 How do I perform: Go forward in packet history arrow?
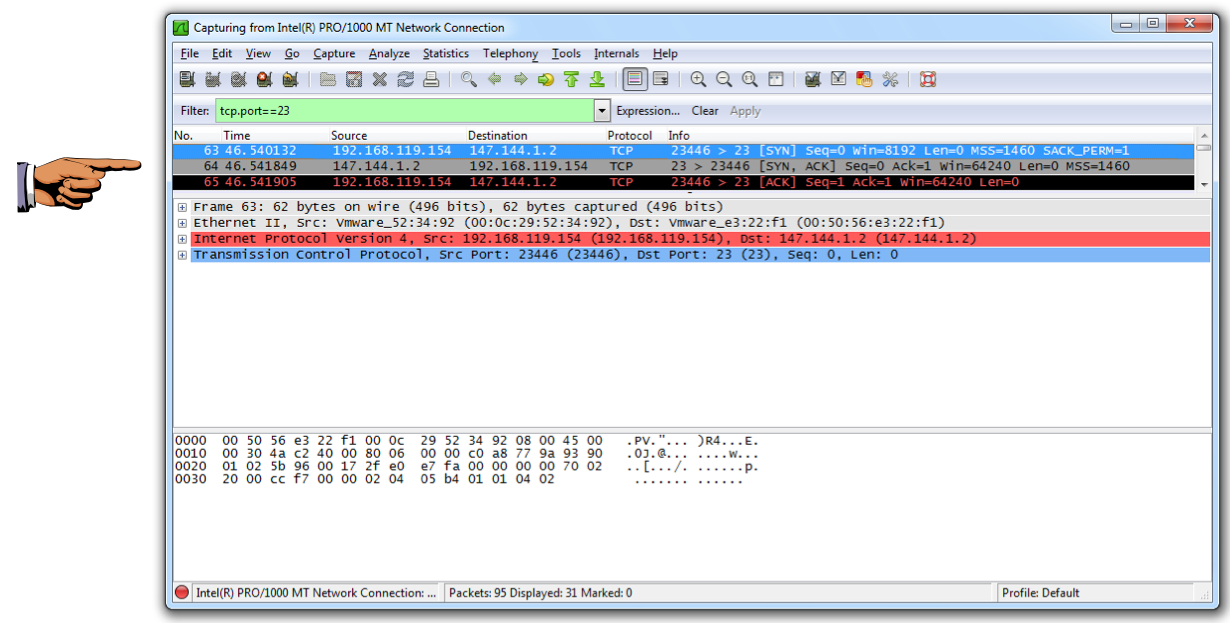click(520, 80)
